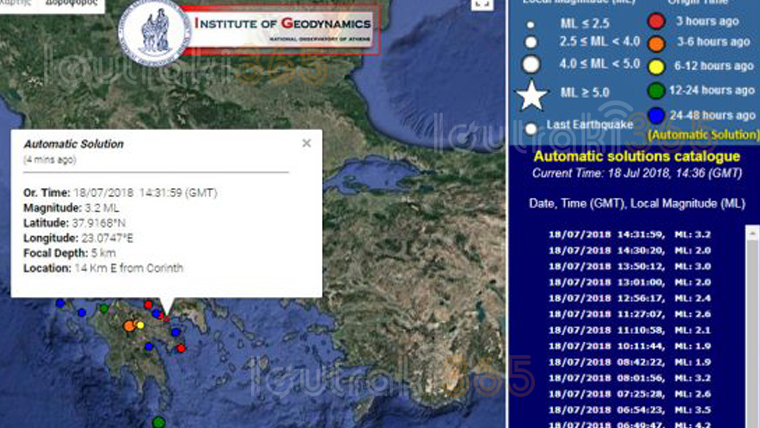This screenshot has height=428, width=760.
Task: Click 'Location: 14 Km E from Corinth' line
Action: pos(103,268)
